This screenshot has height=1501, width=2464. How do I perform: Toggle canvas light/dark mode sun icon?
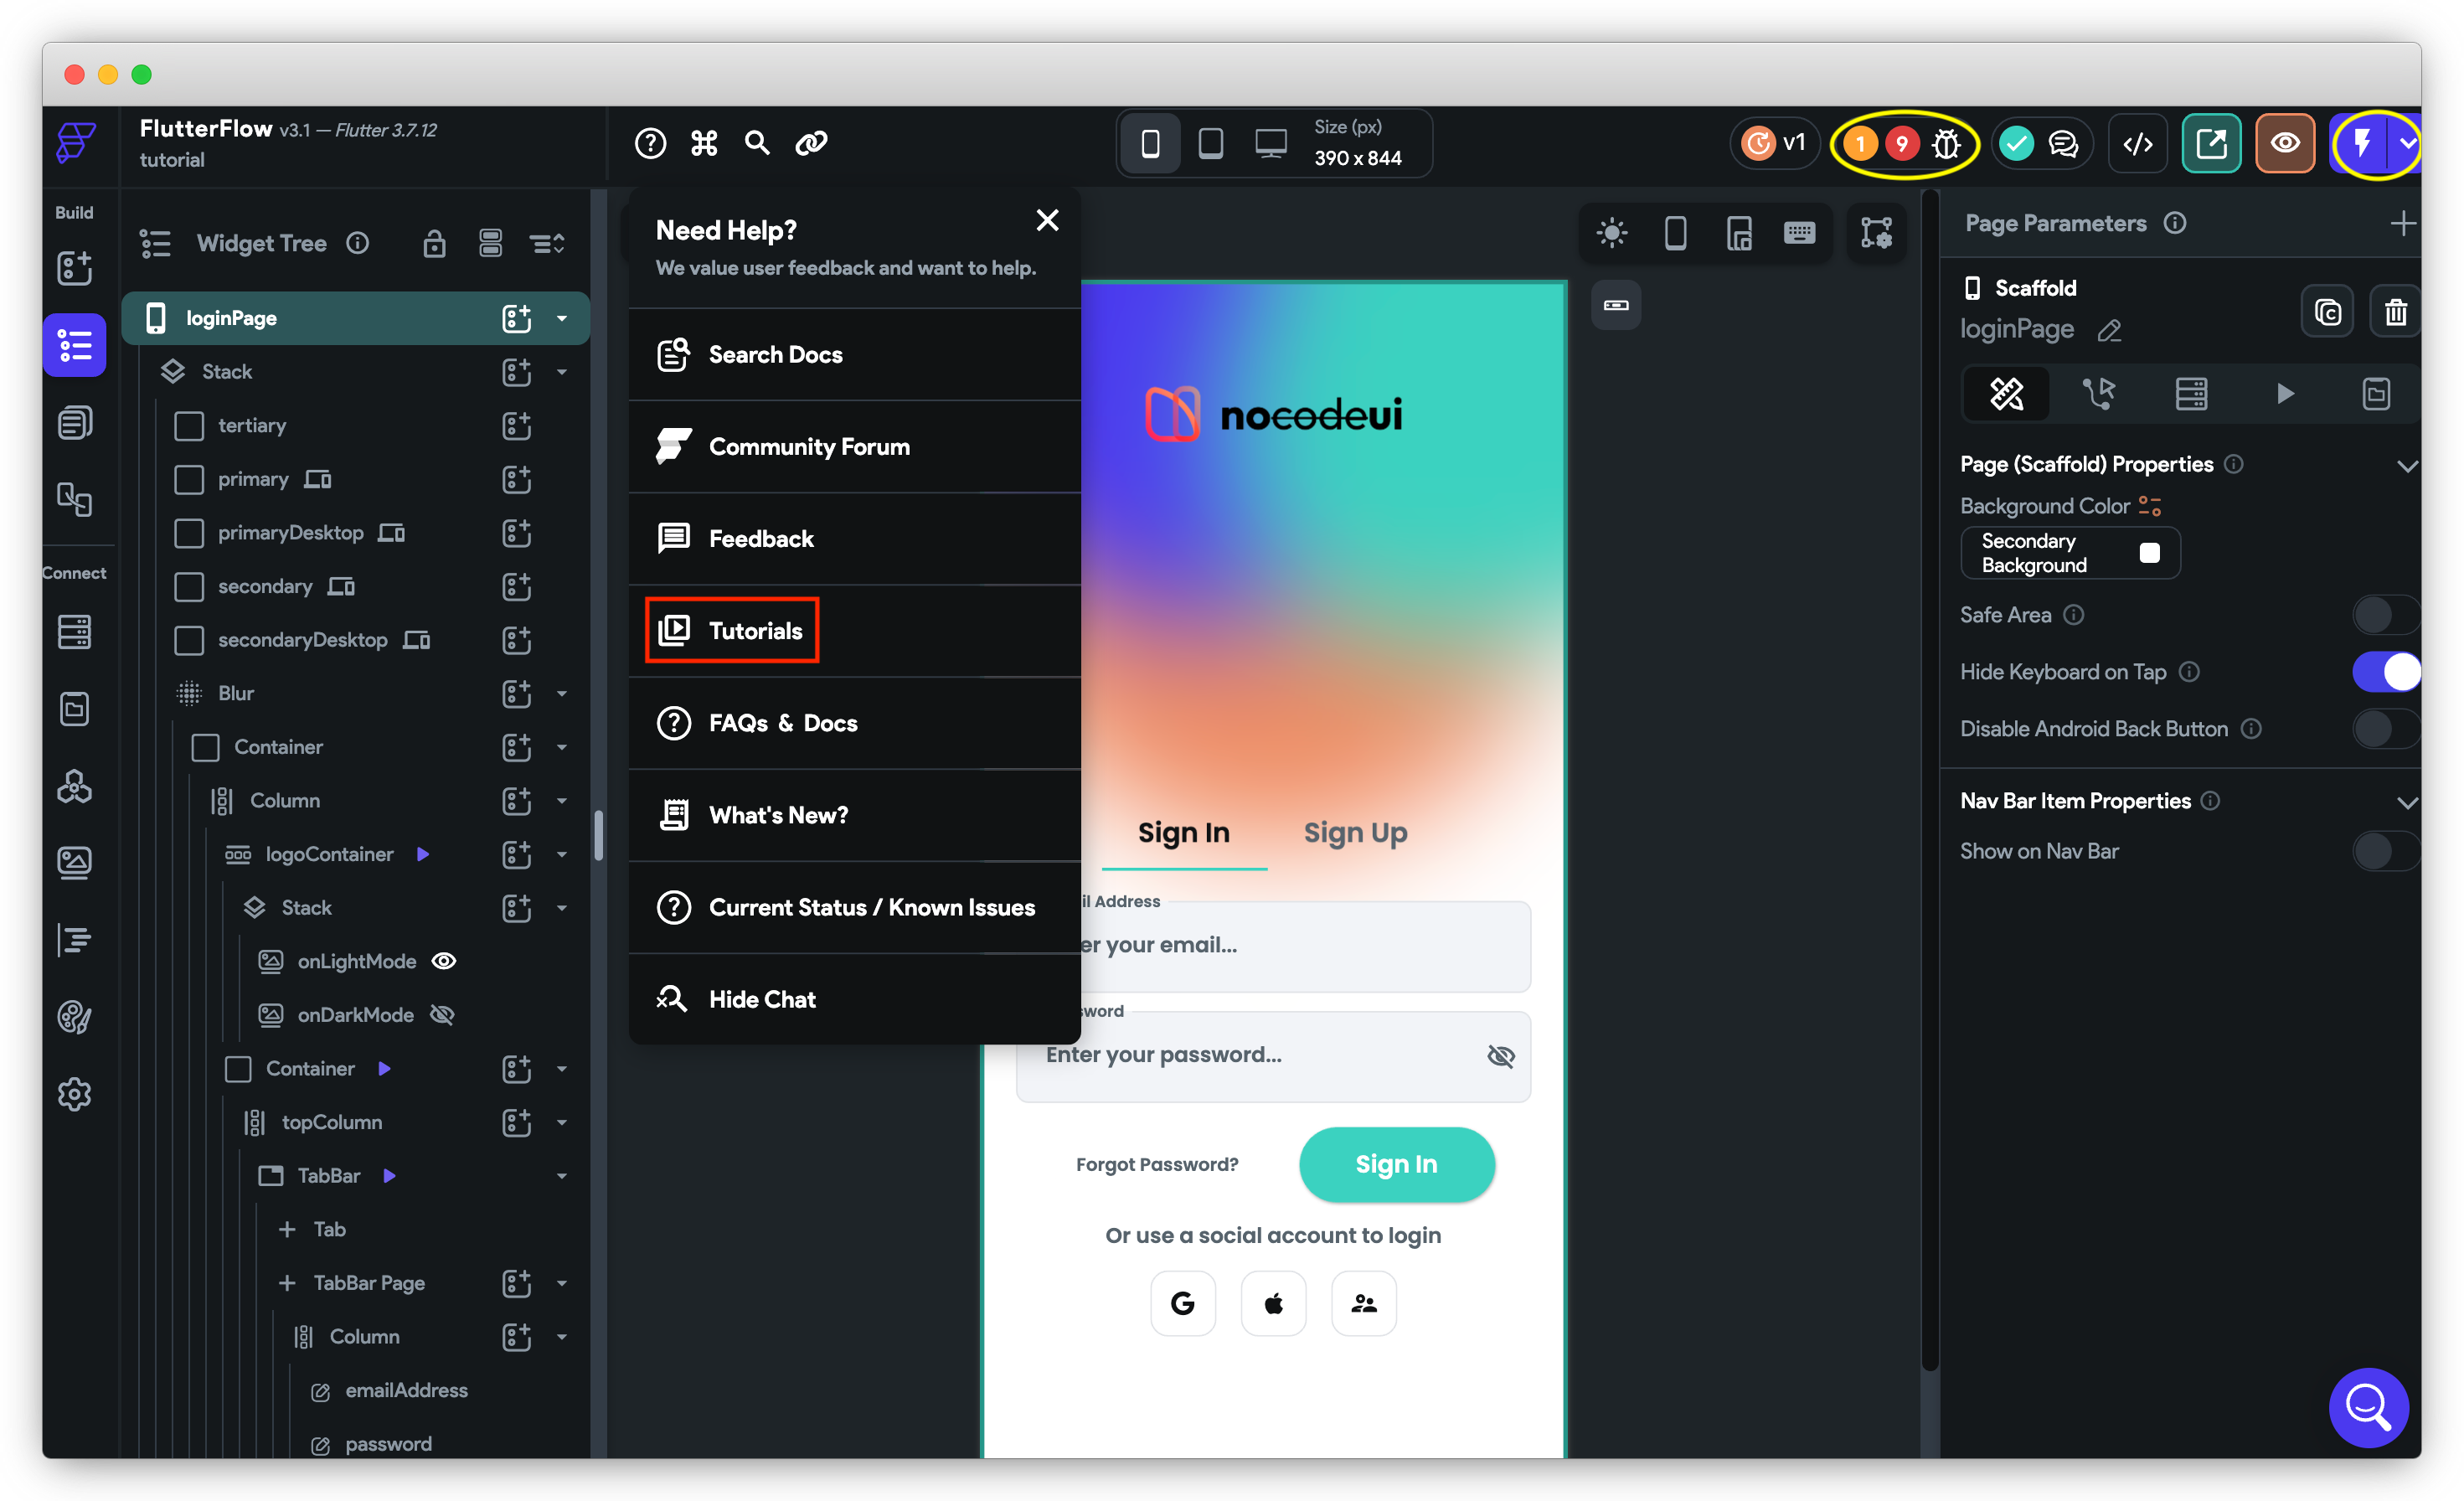click(x=1612, y=233)
